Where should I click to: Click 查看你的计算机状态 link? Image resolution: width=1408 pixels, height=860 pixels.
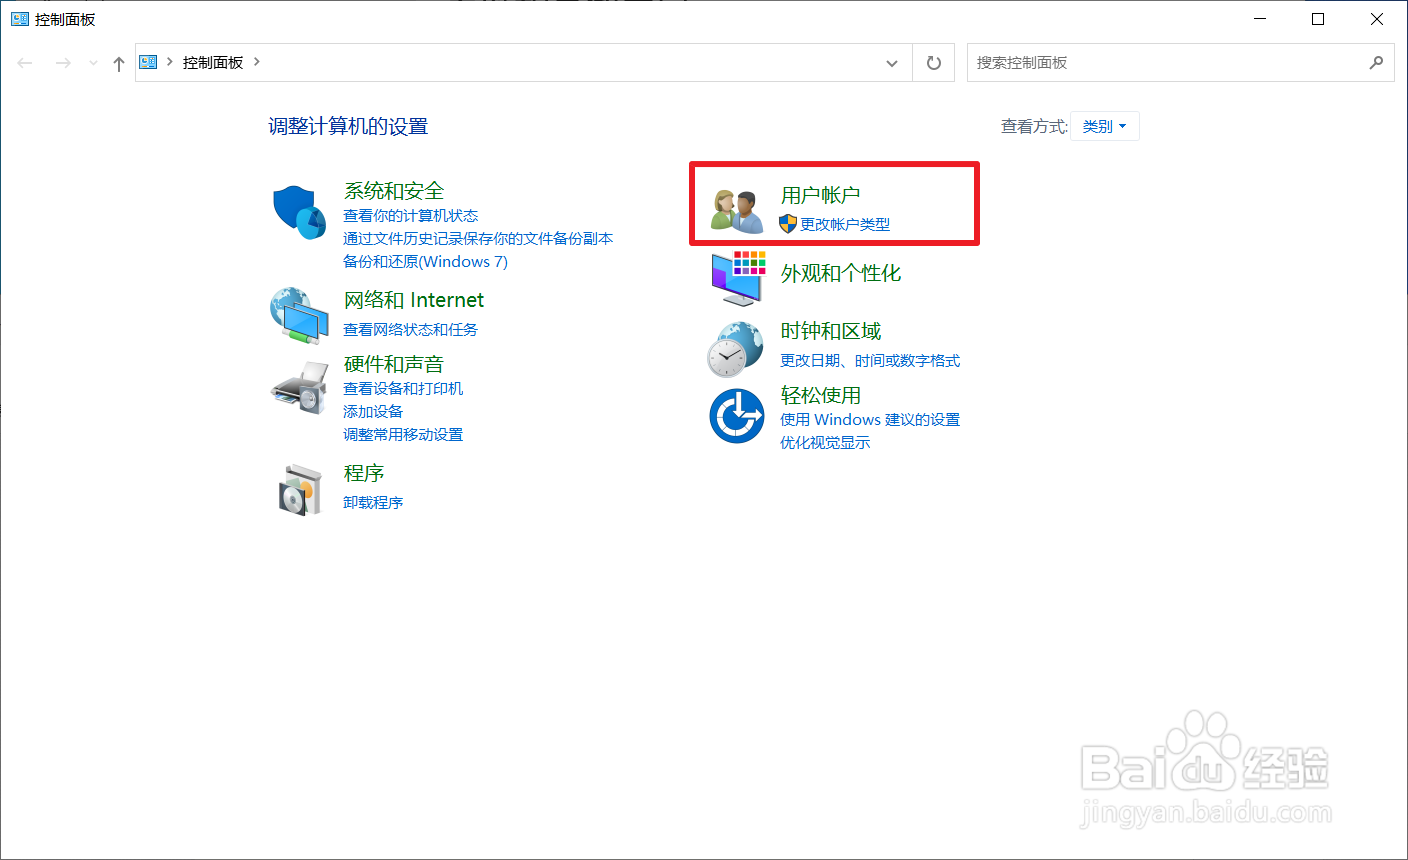(410, 215)
